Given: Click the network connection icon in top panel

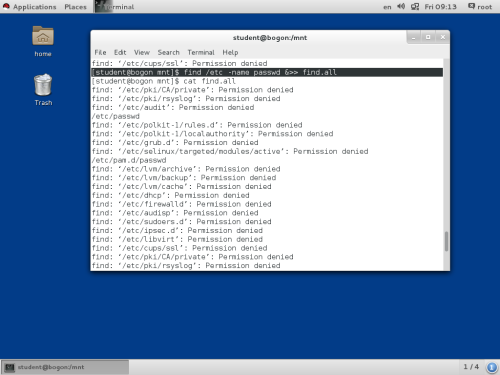Looking at the screenshot, I should click(415, 6).
